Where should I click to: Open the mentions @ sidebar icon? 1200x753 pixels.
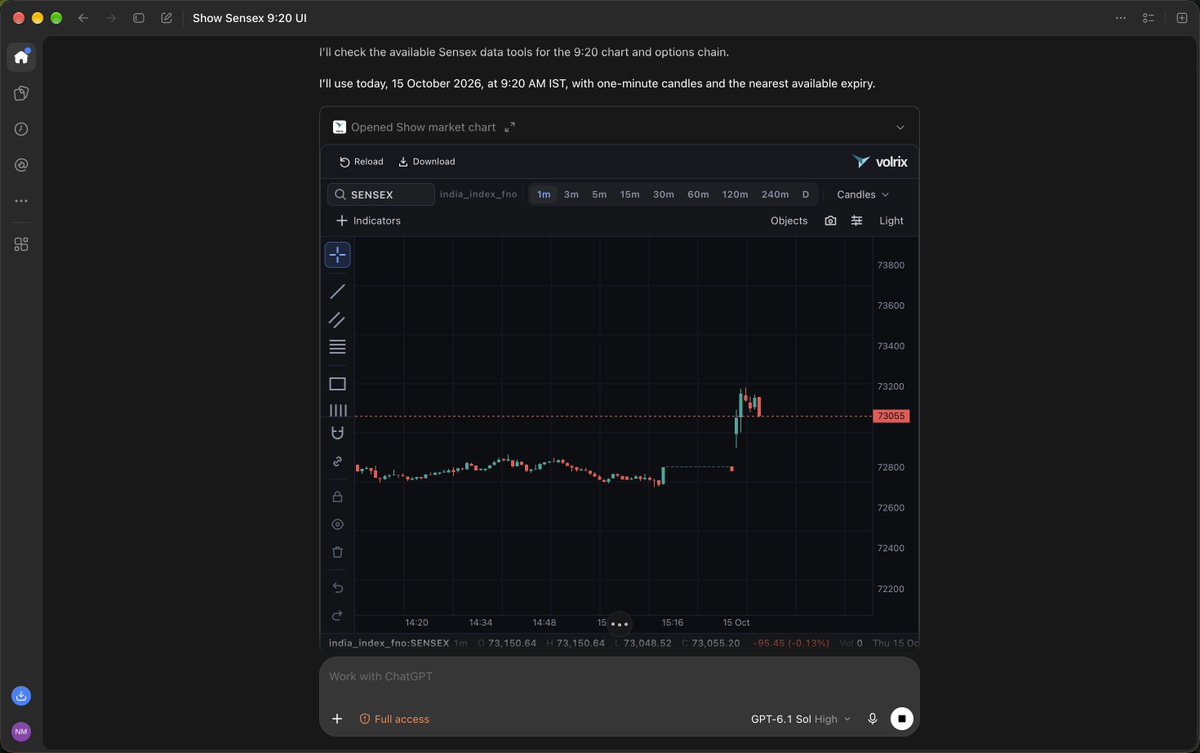point(21,165)
